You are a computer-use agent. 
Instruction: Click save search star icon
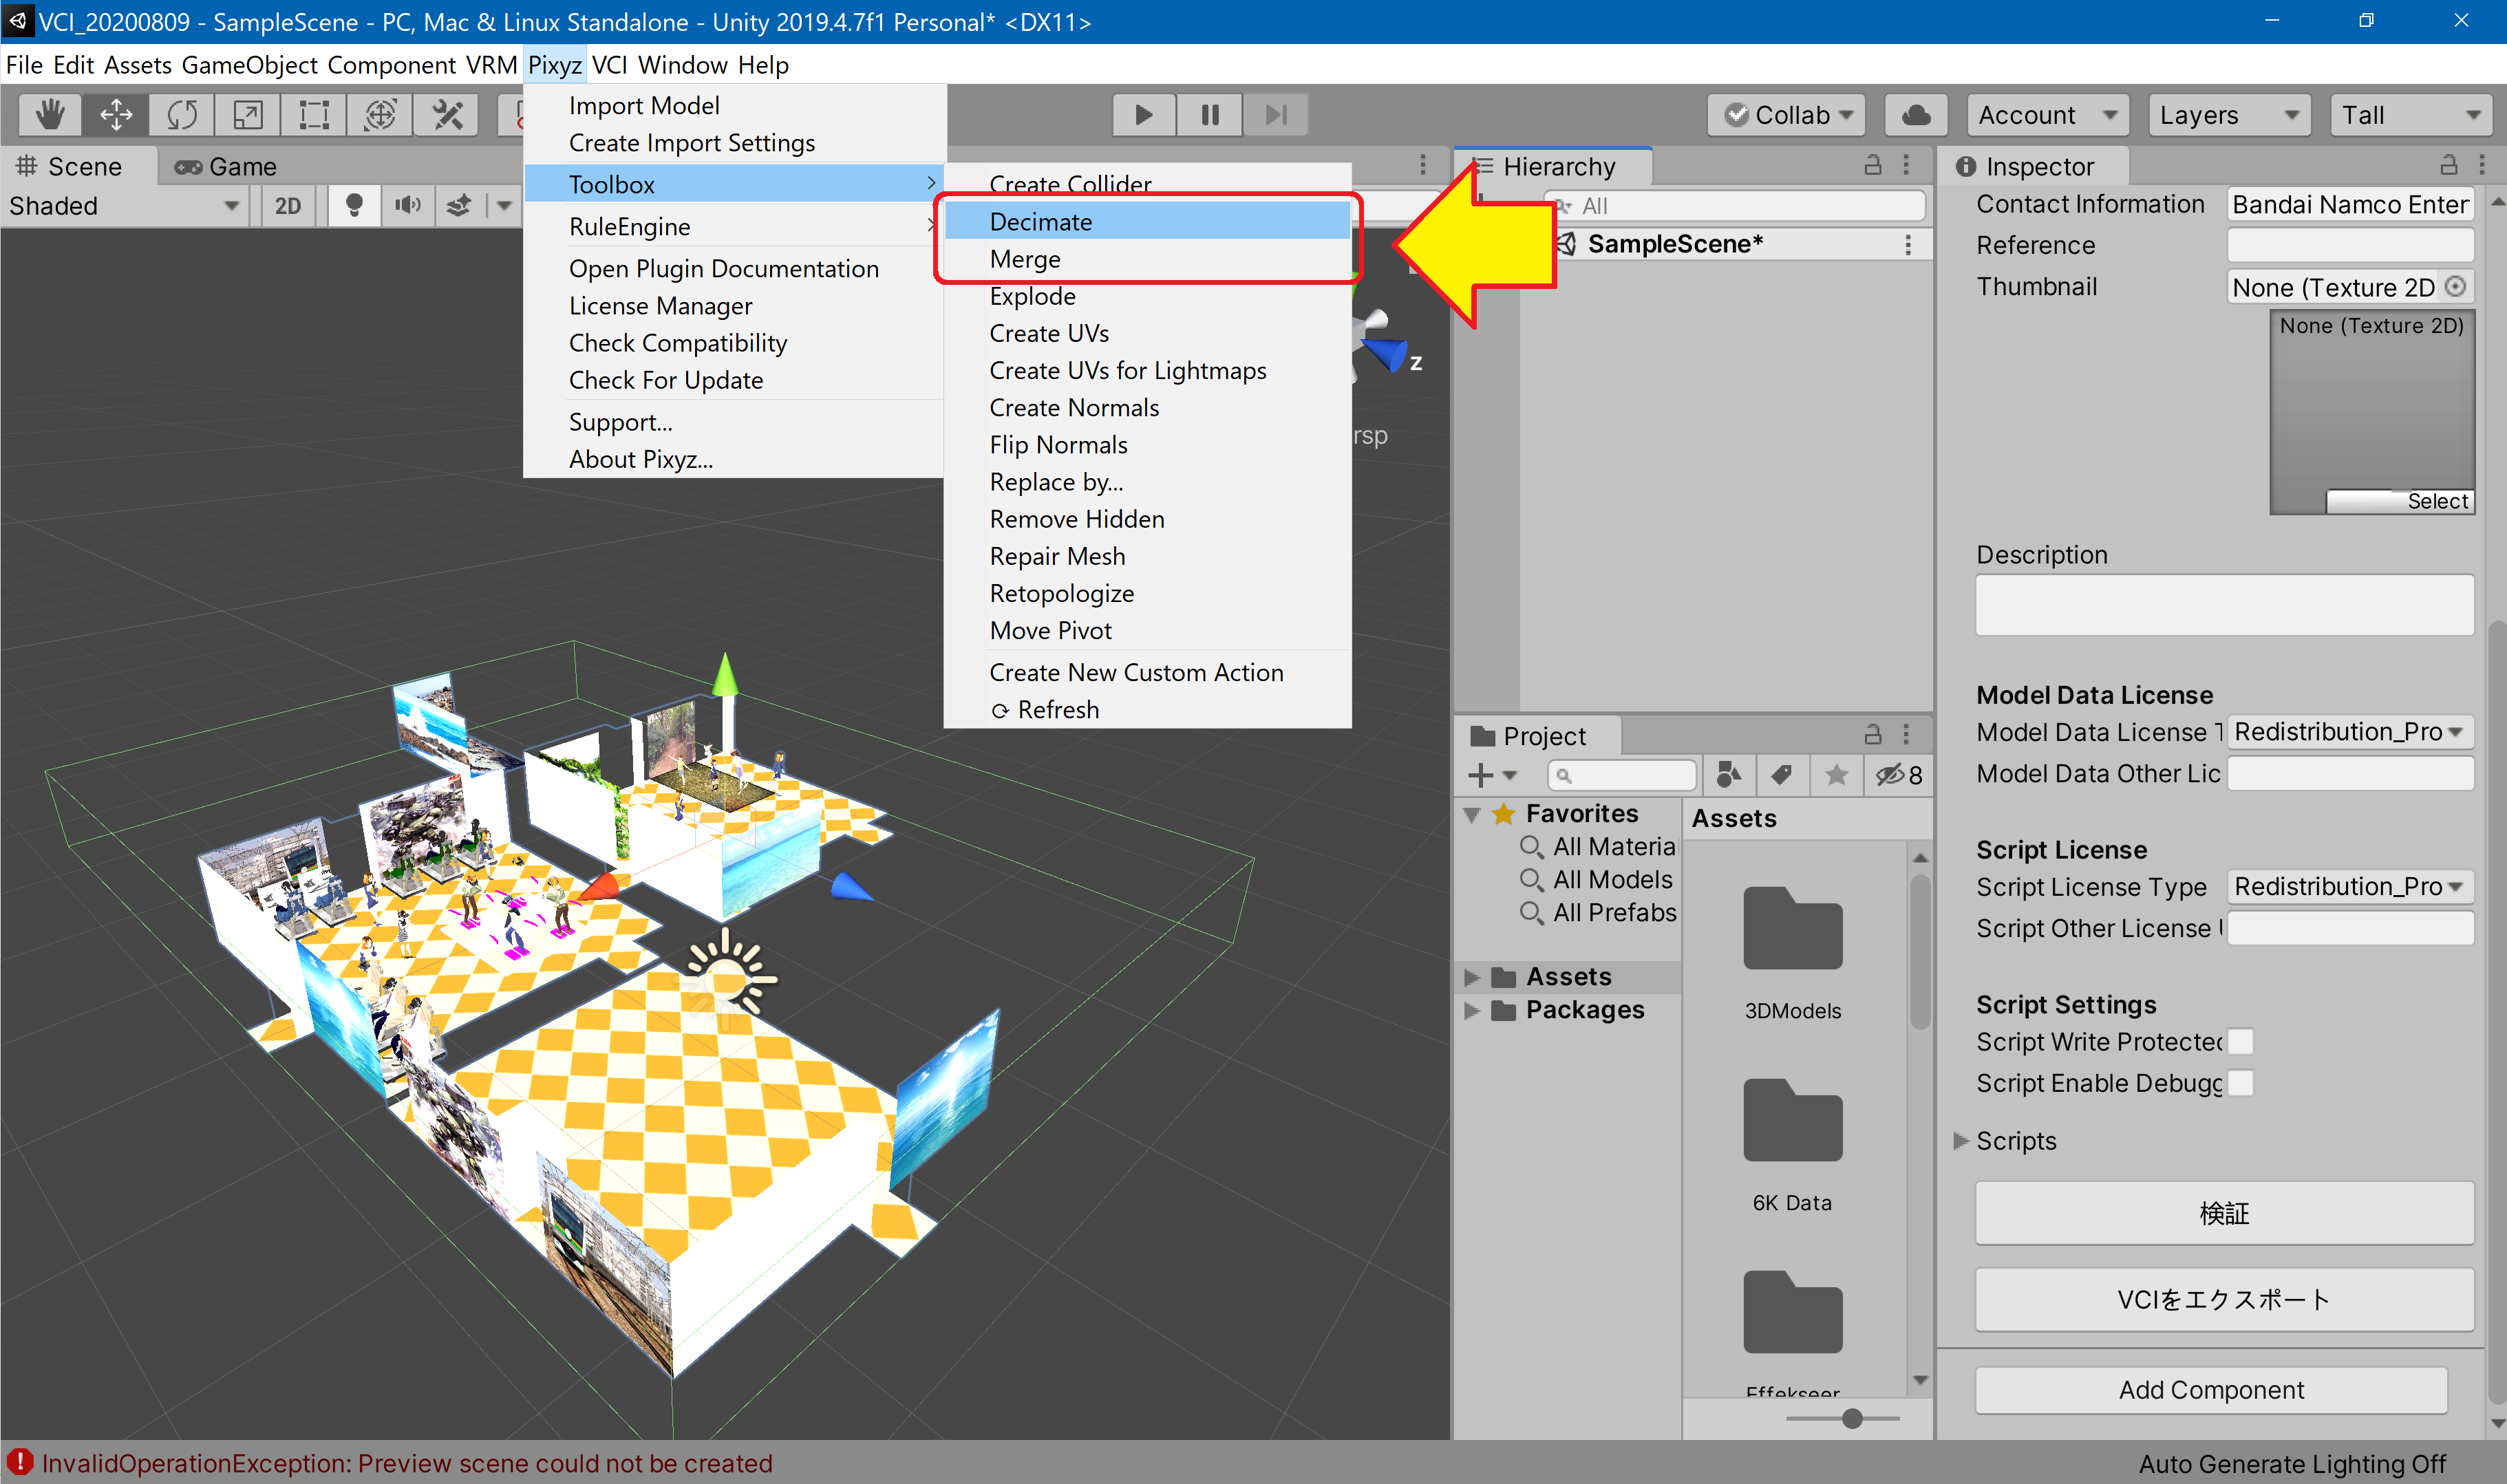pyautogui.click(x=1836, y=775)
